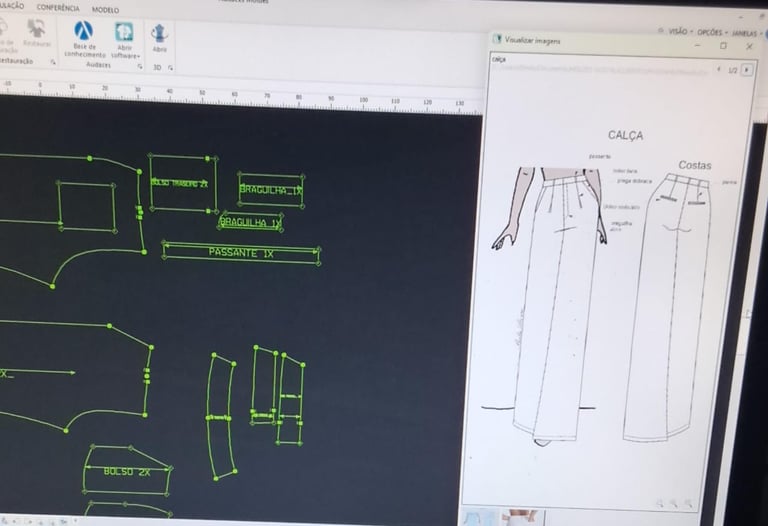Select the PASSANTE 1X pattern piece
This screenshot has height=526, width=768.
(241, 253)
